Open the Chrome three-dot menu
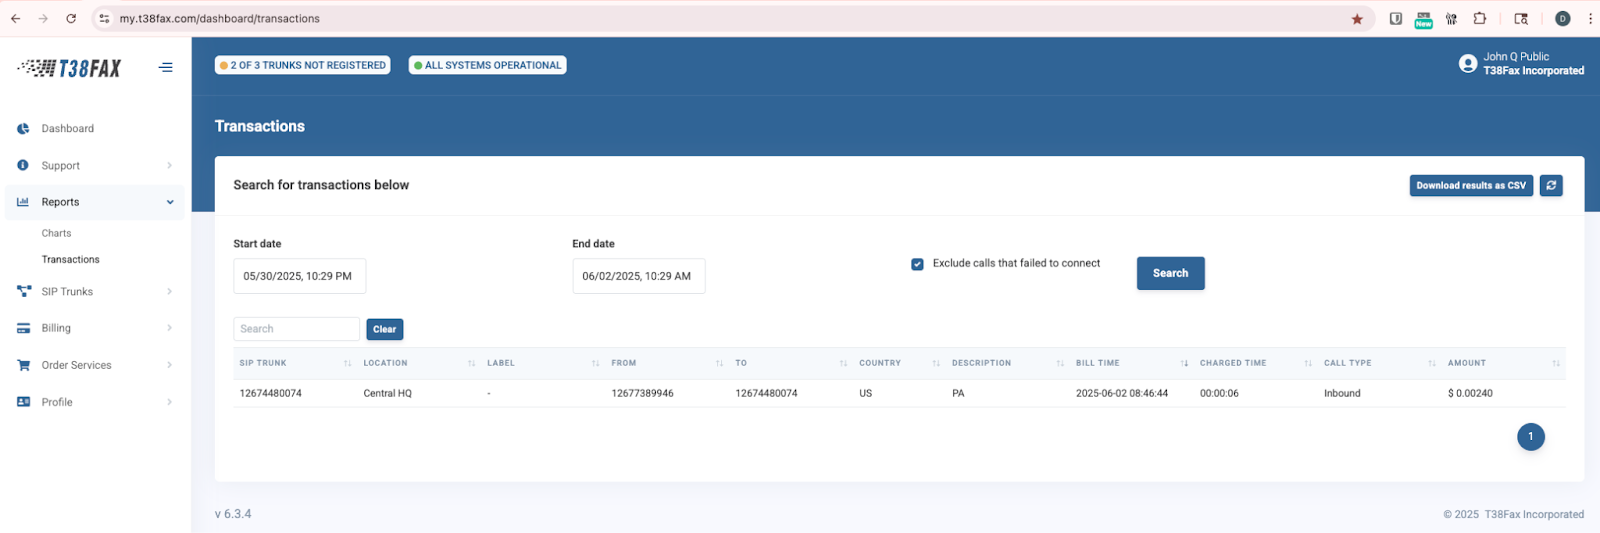The width and height of the screenshot is (1600, 533). pyautogui.click(x=1590, y=18)
